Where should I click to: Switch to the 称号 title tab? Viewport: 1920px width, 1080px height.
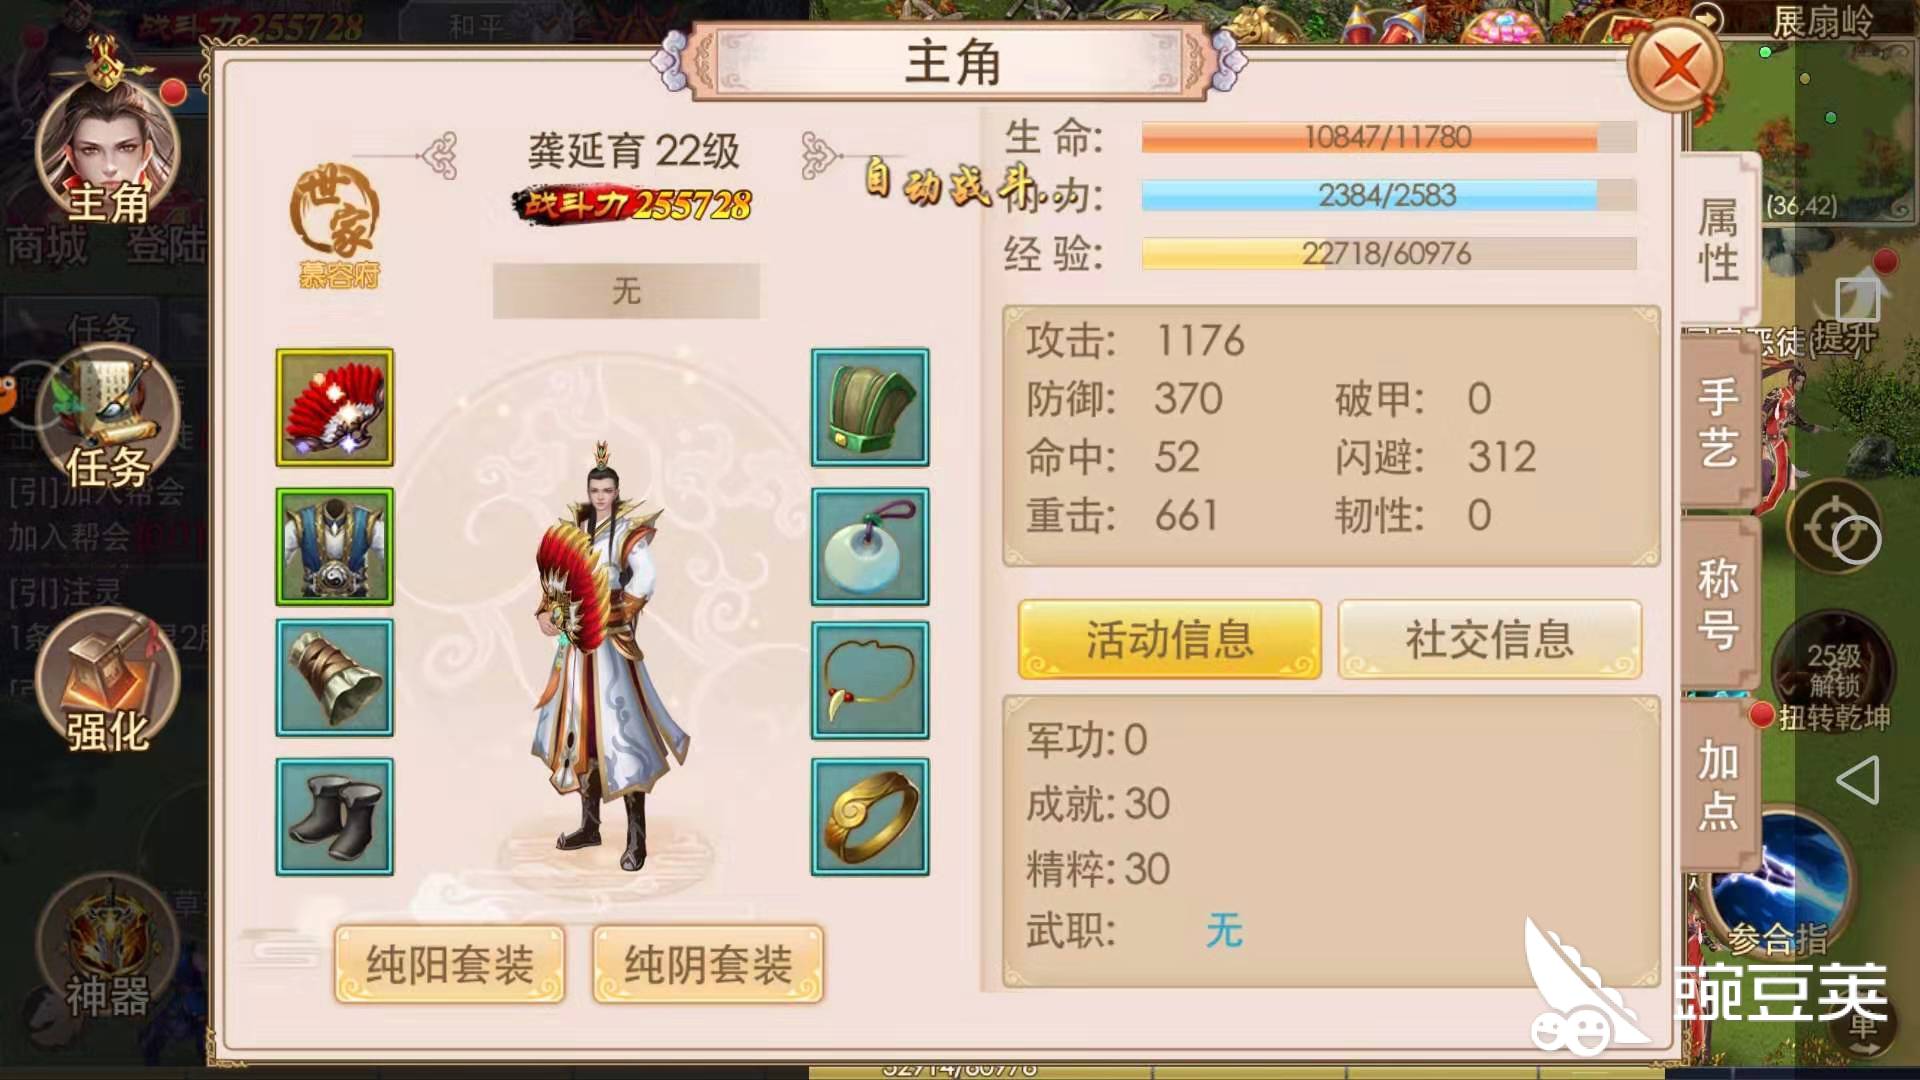click(x=1719, y=604)
